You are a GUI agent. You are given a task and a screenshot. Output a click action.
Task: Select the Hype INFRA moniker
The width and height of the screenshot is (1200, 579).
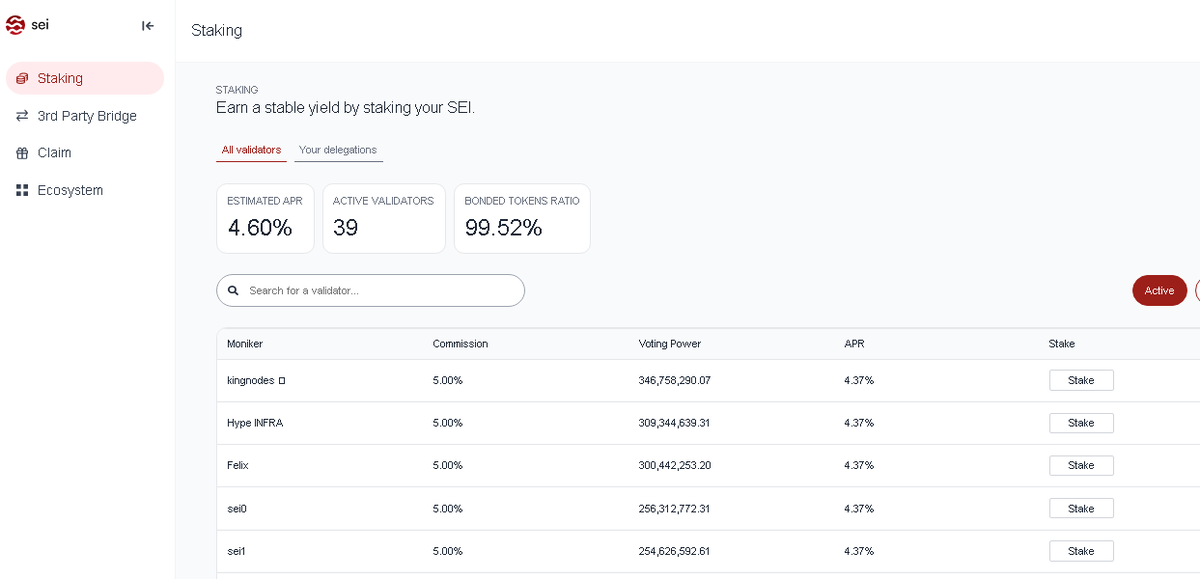tap(255, 423)
